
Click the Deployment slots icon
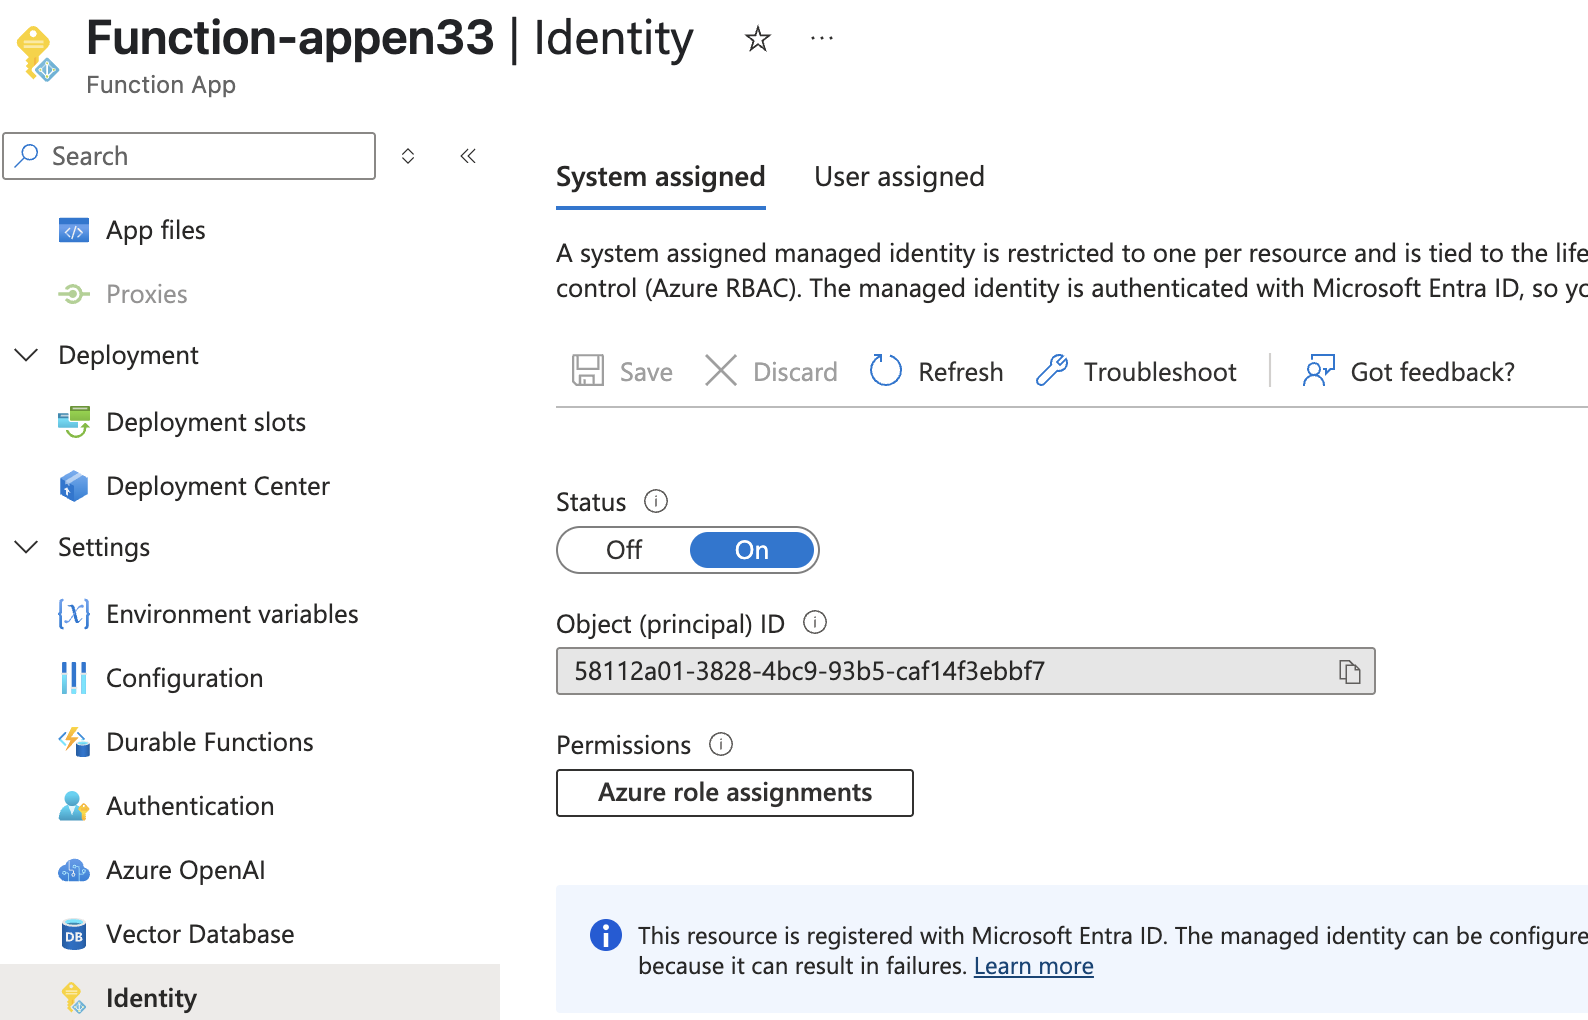74,422
